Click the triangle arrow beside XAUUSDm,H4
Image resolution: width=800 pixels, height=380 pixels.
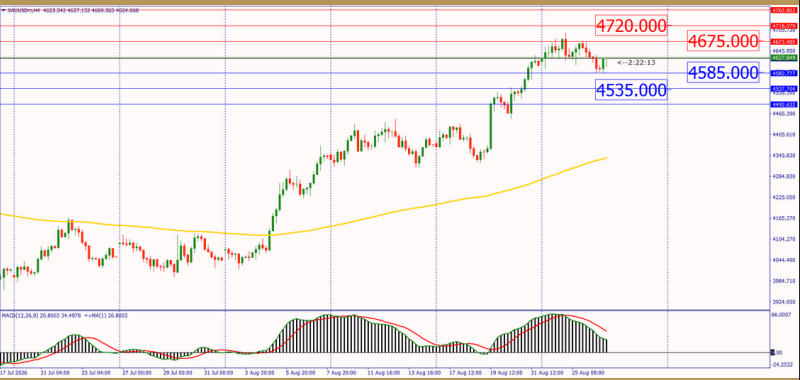(4, 11)
